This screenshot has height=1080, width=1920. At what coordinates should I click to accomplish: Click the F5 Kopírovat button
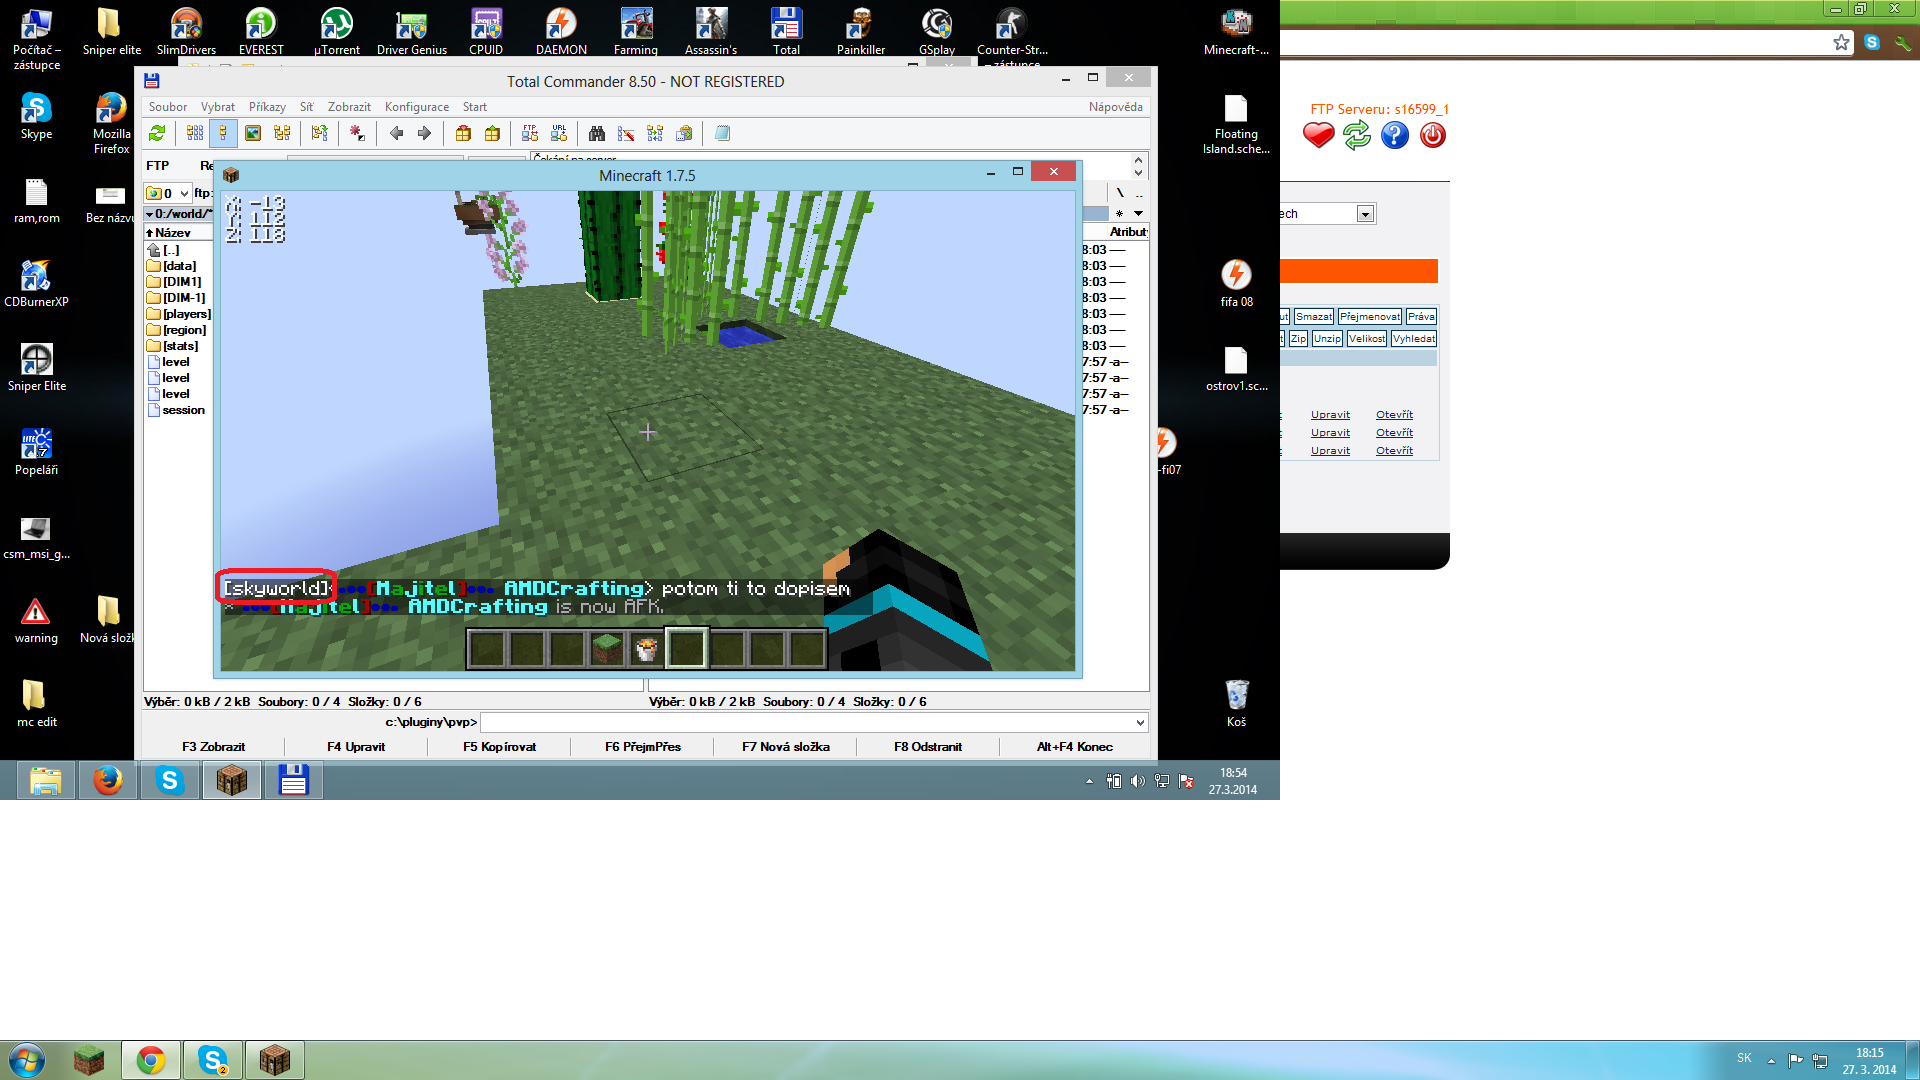500,747
